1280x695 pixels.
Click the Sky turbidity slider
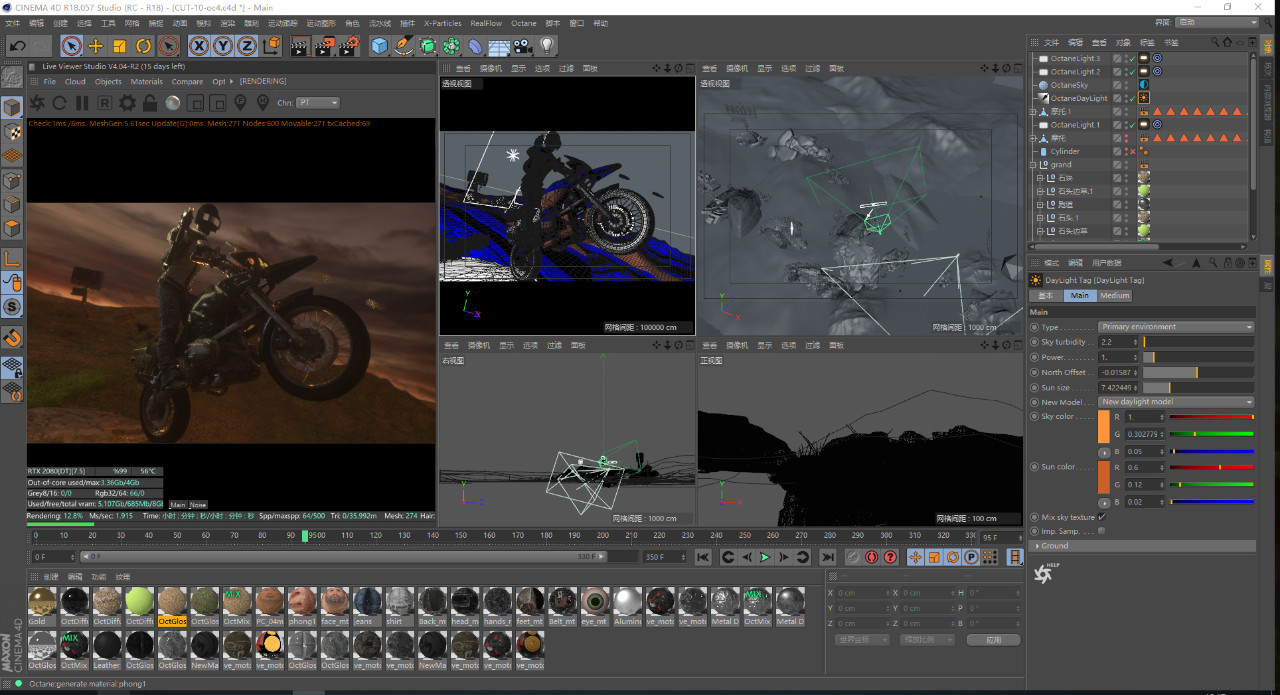point(1198,342)
